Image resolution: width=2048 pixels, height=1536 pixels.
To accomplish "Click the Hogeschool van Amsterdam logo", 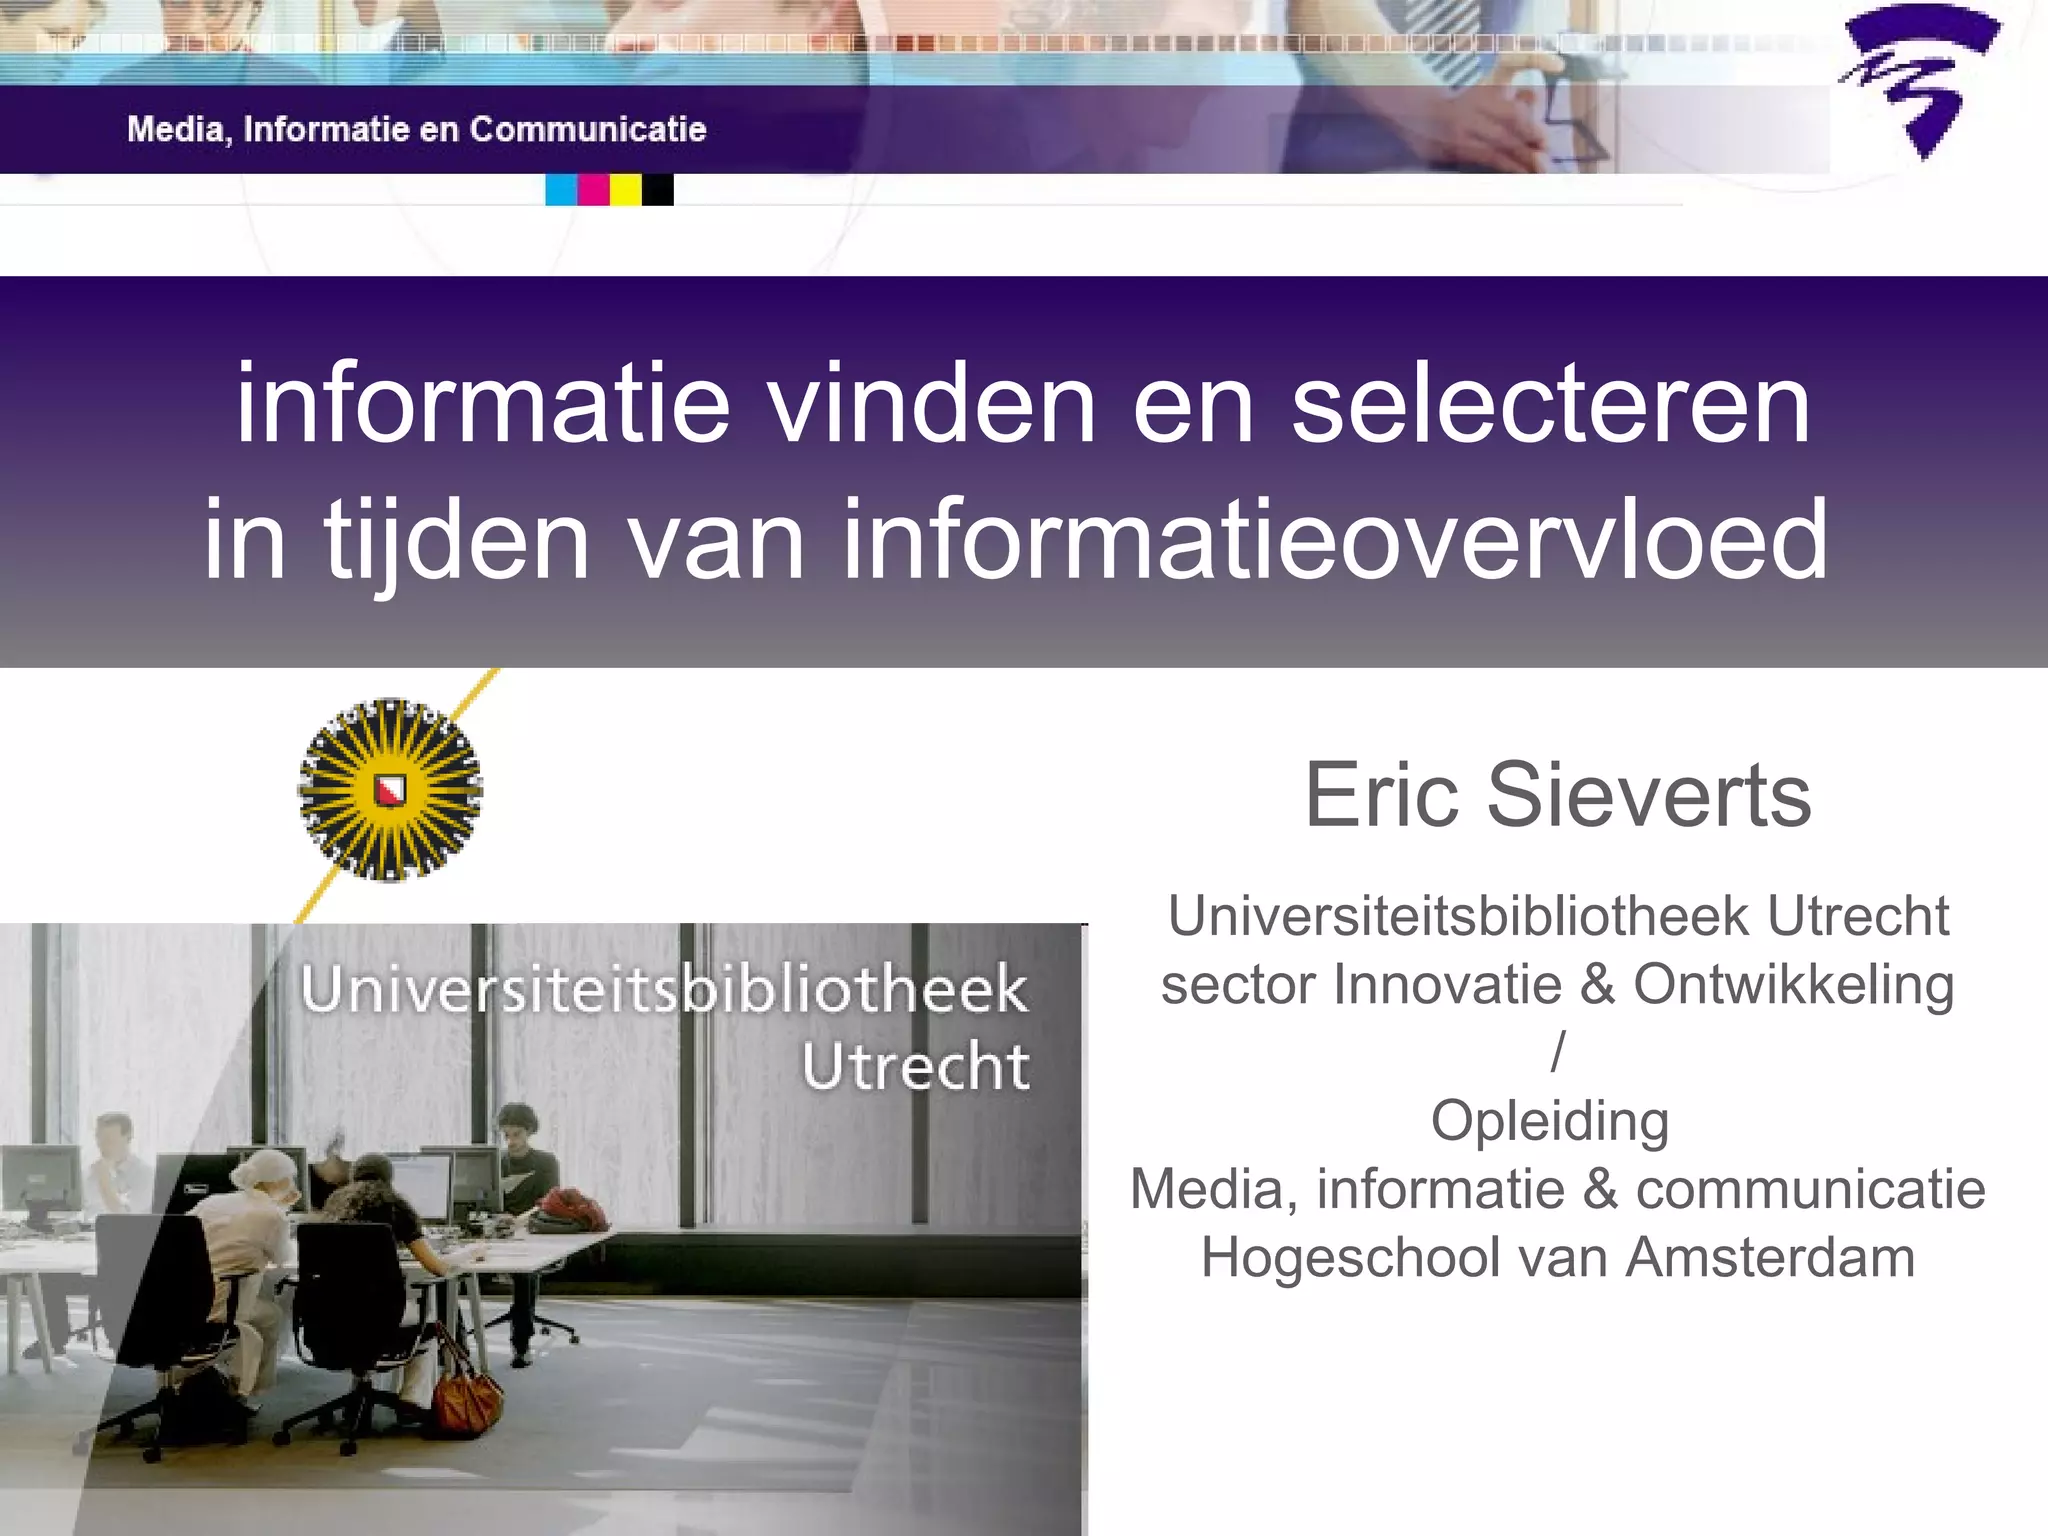I will tap(1918, 82).
